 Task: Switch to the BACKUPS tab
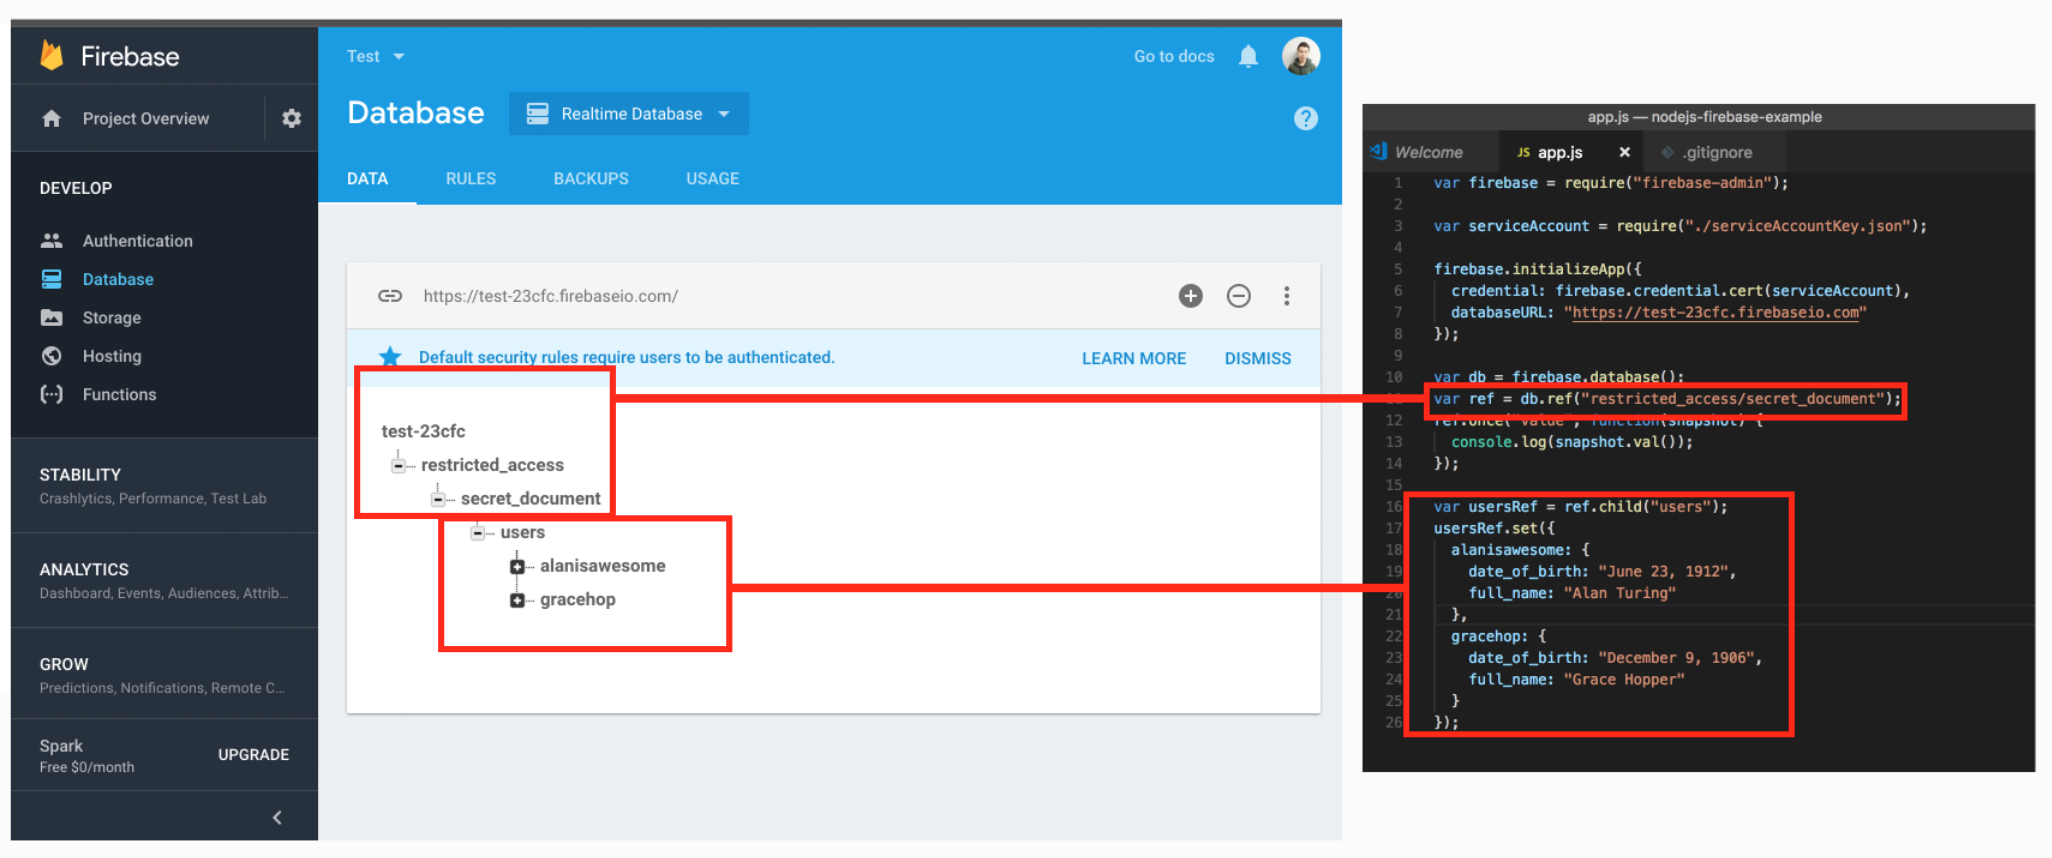(x=591, y=178)
